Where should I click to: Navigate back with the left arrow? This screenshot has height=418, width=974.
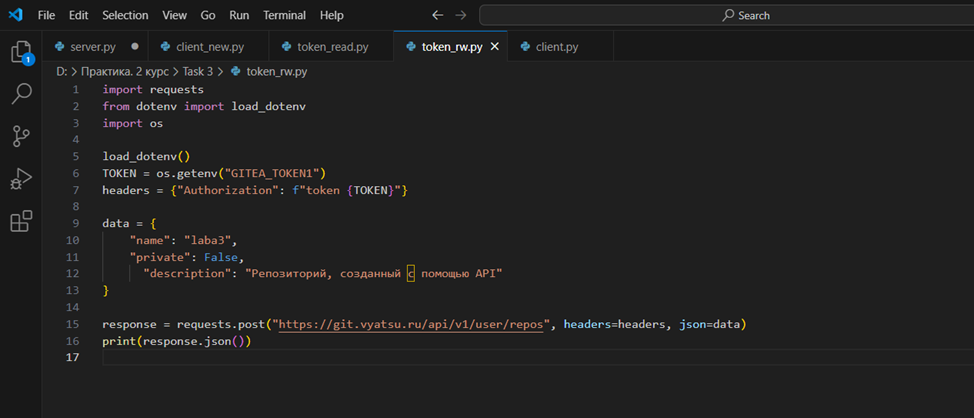click(x=437, y=15)
